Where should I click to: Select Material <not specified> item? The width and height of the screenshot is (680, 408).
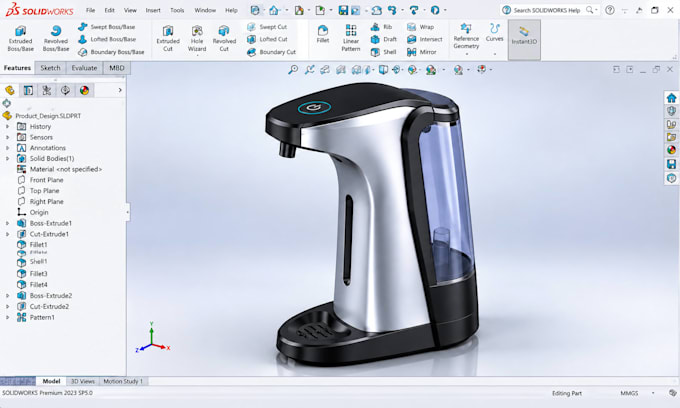point(59,170)
